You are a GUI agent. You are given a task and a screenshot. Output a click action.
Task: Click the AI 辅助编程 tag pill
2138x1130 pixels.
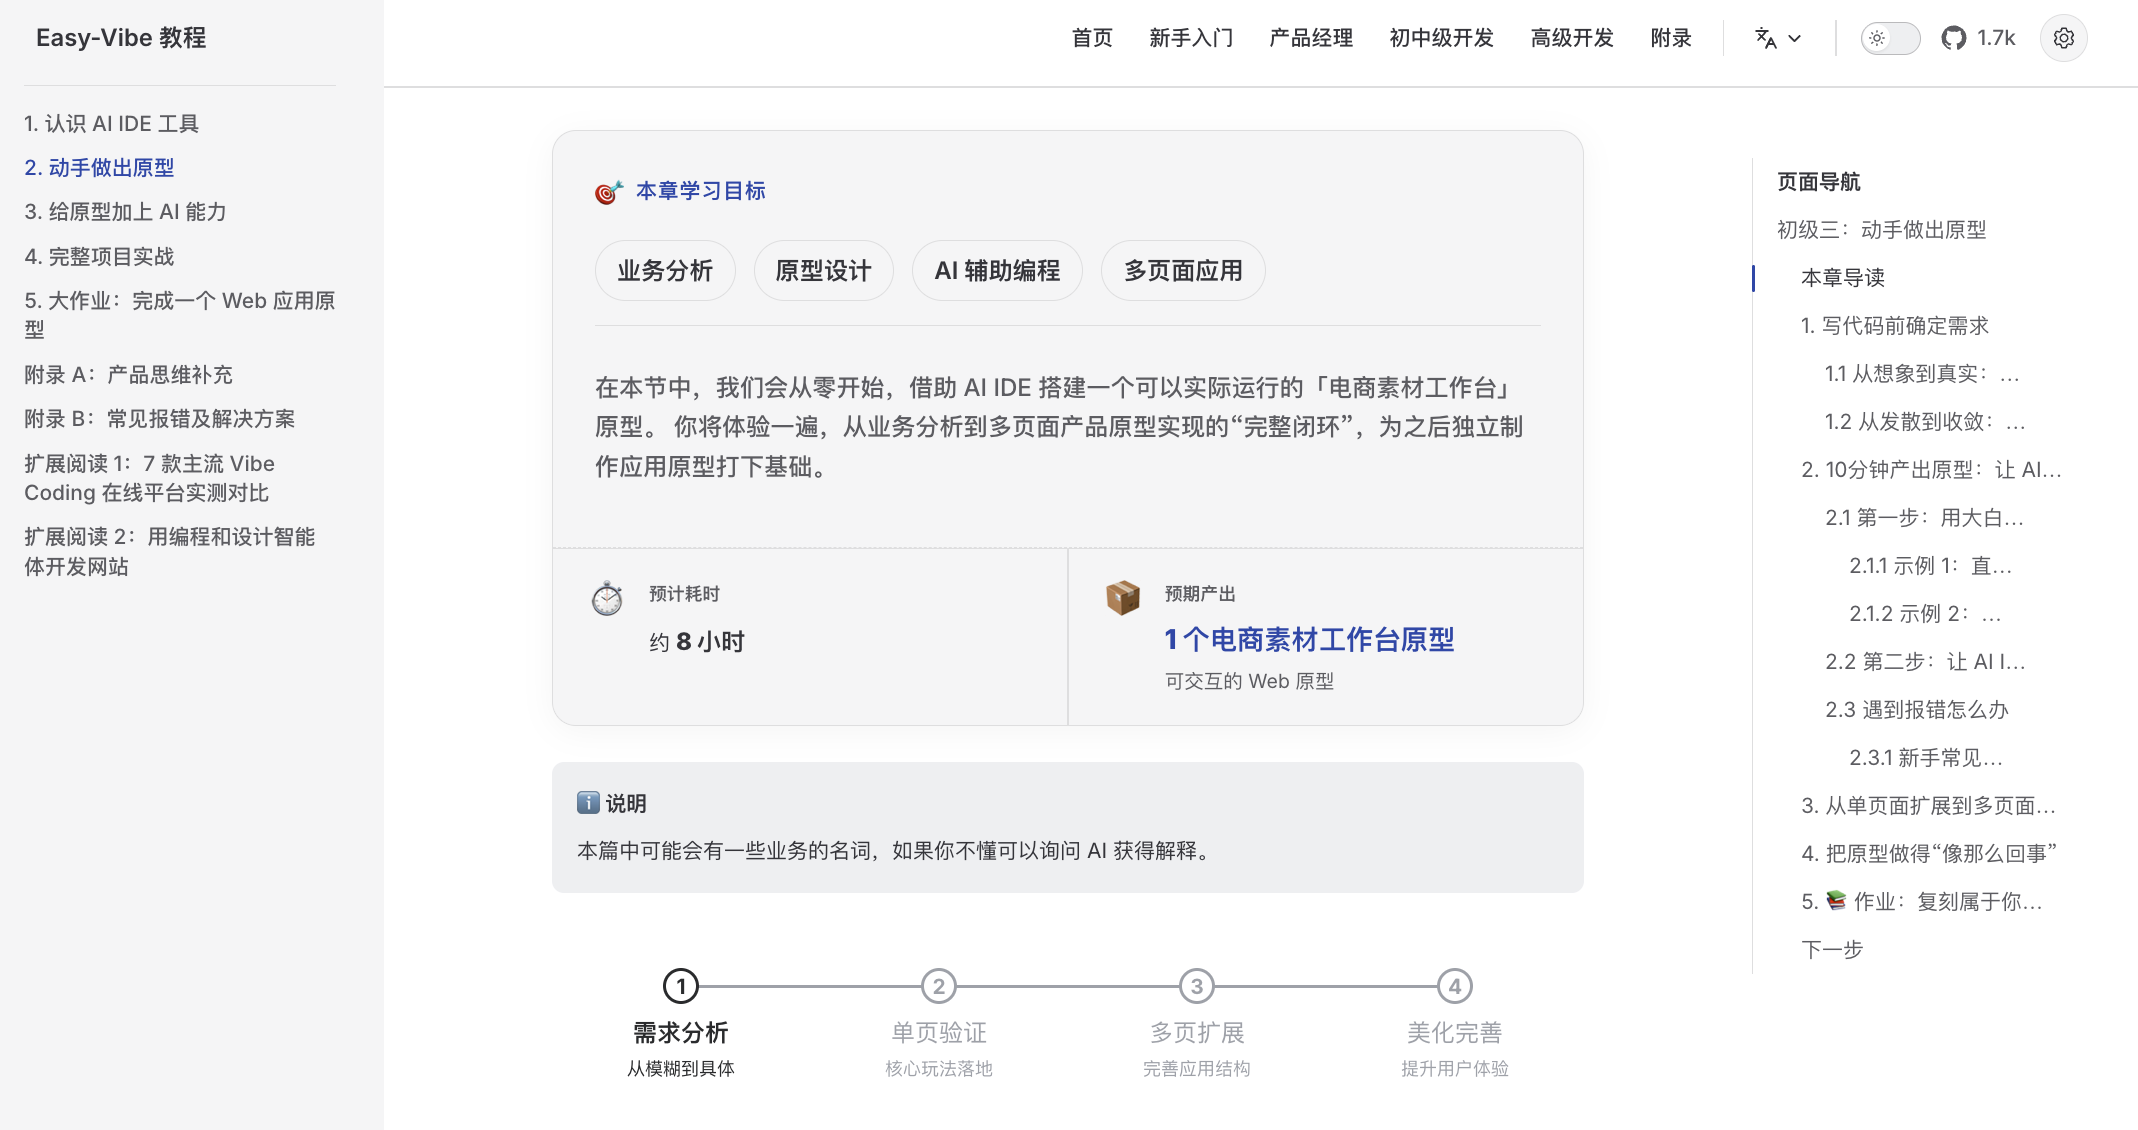(996, 271)
